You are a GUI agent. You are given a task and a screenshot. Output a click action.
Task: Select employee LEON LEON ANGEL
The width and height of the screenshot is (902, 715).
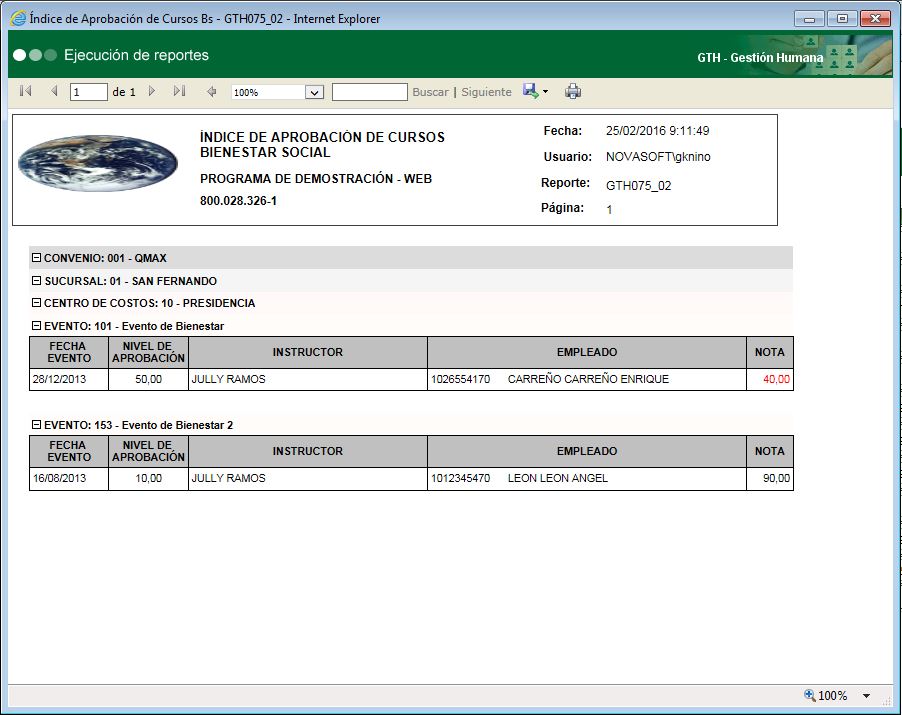coord(558,478)
